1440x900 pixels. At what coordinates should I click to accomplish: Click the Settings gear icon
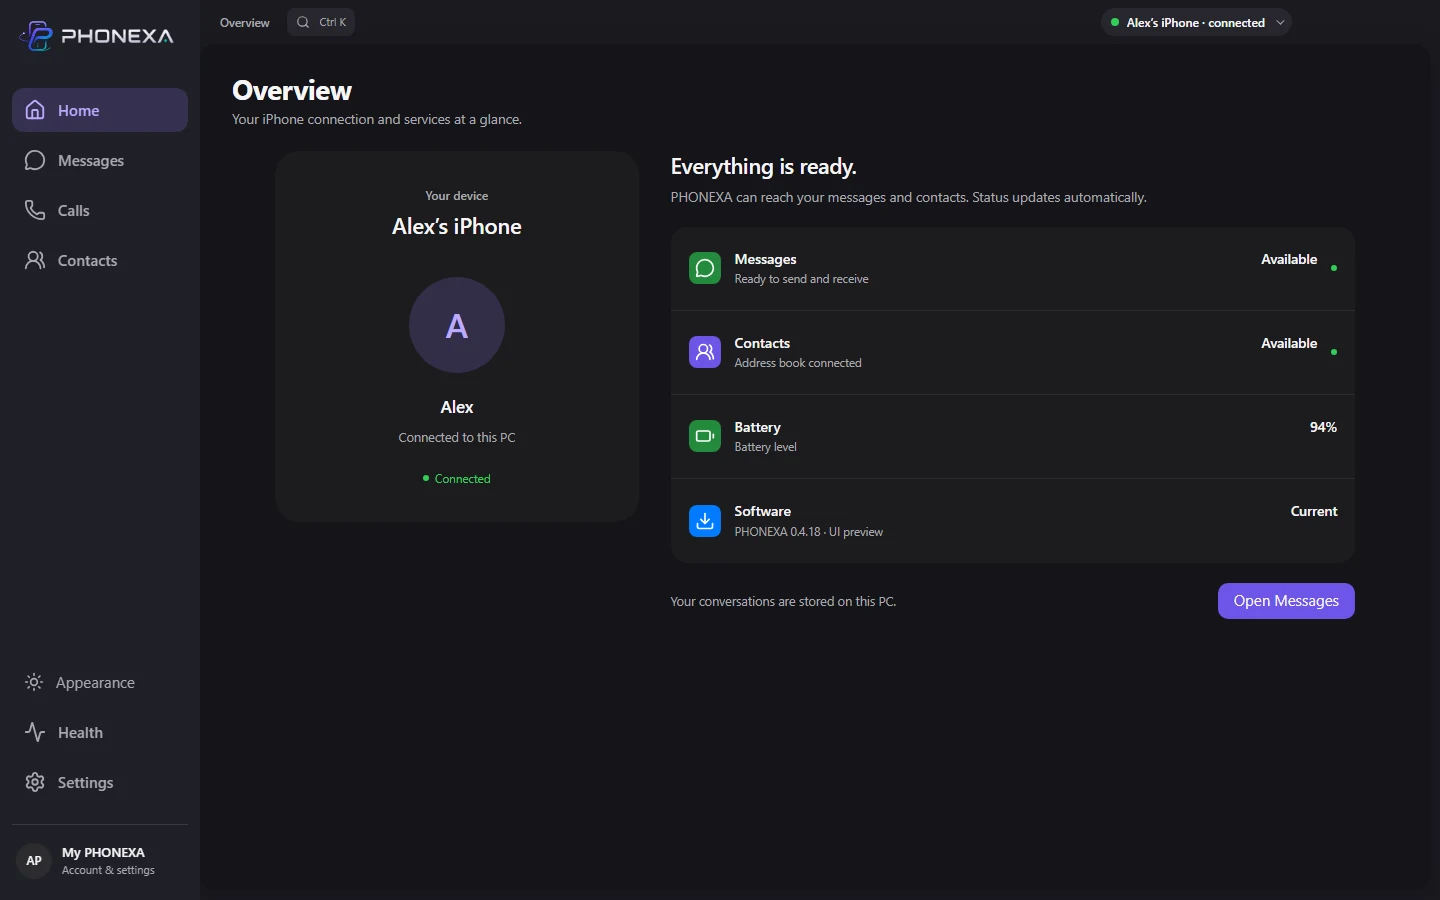pyautogui.click(x=35, y=782)
